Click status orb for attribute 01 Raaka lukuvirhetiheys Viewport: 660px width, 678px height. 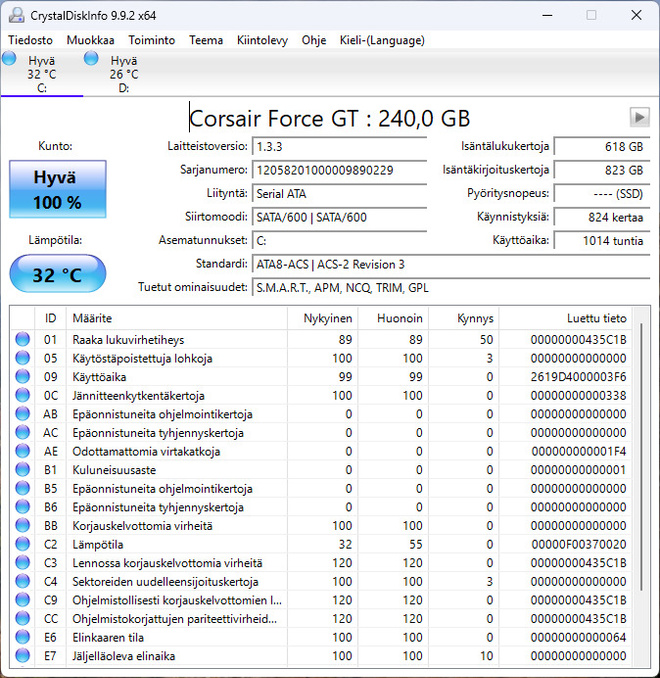22,339
